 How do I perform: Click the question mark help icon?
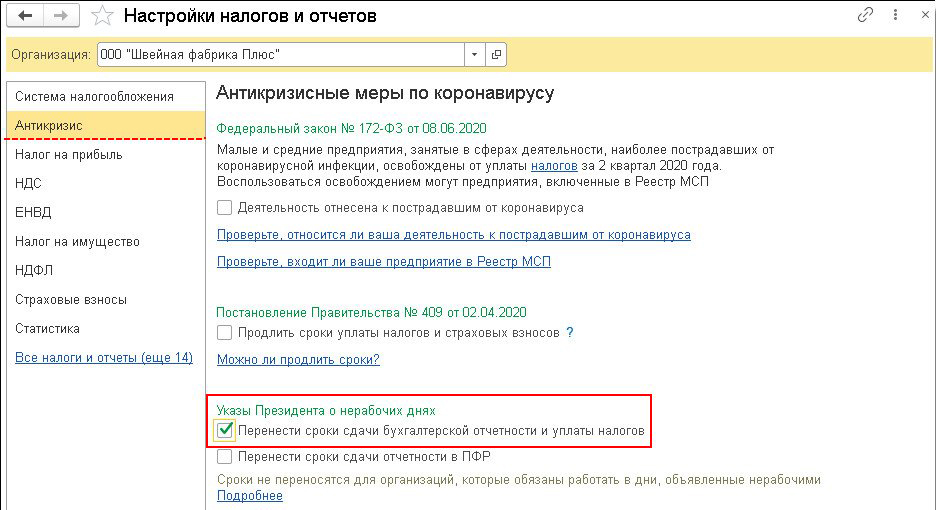tap(570, 332)
